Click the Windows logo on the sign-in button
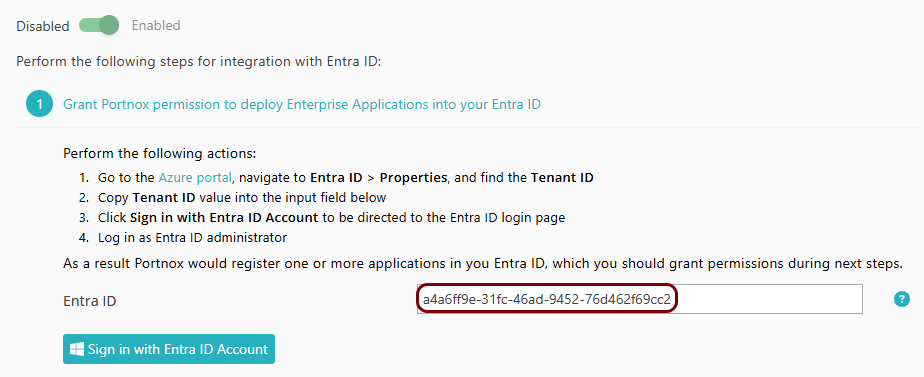The width and height of the screenshot is (924, 377). pyautogui.click(x=77, y=349)
